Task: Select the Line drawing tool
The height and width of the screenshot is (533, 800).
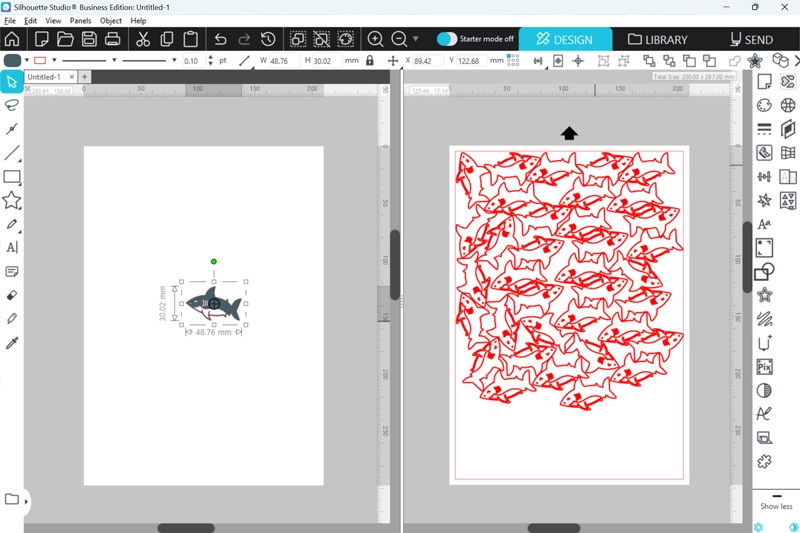Action: click(12, 153)
